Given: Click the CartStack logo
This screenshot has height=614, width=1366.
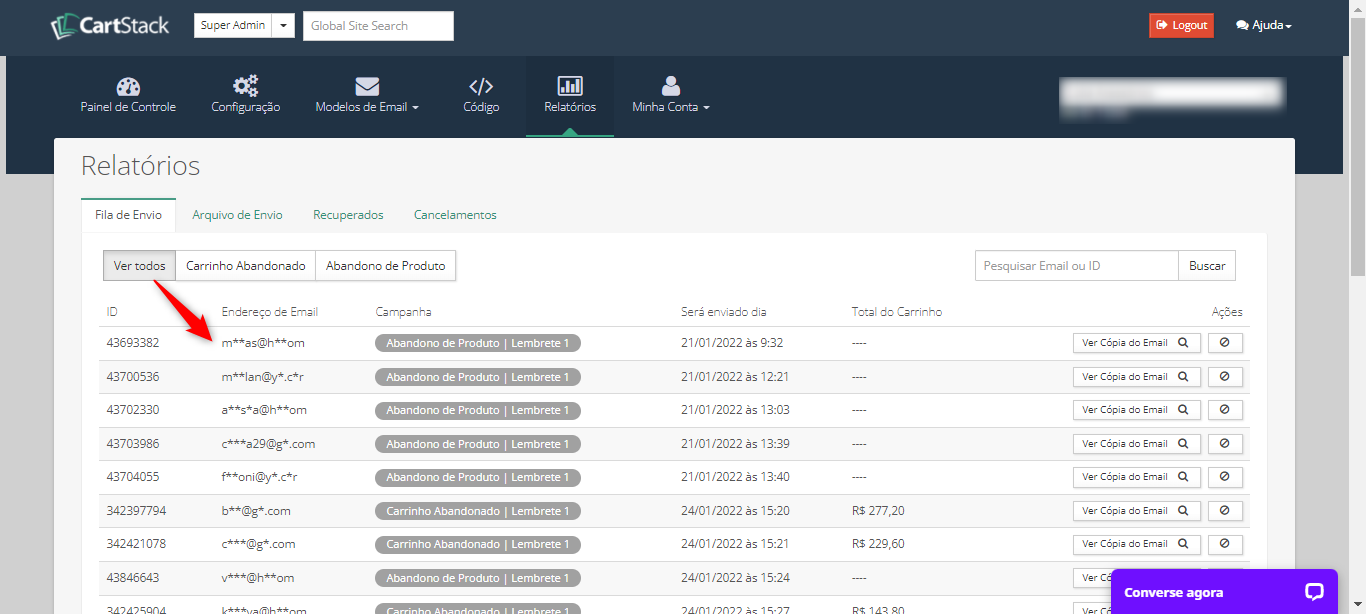Looking at the screenshot, I should tap(111, 26).
